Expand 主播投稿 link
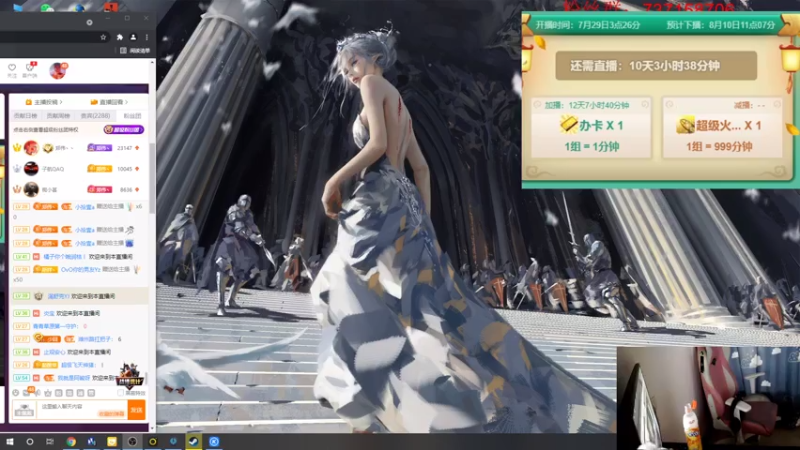 pos(44,102)
